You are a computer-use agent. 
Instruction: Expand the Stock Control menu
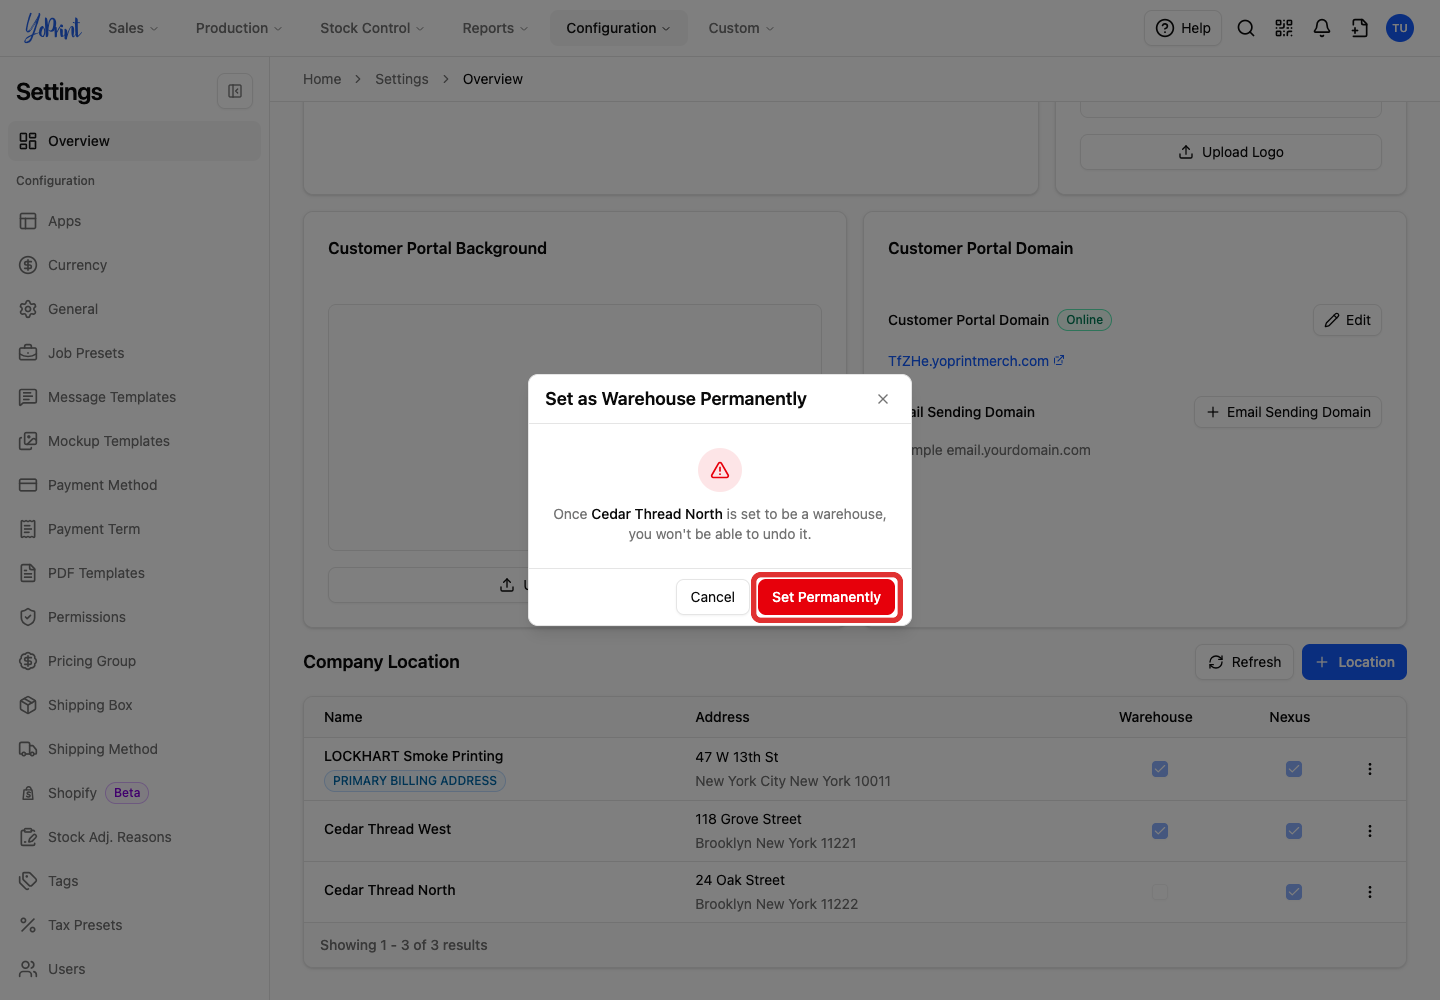[x=372, y=28]
